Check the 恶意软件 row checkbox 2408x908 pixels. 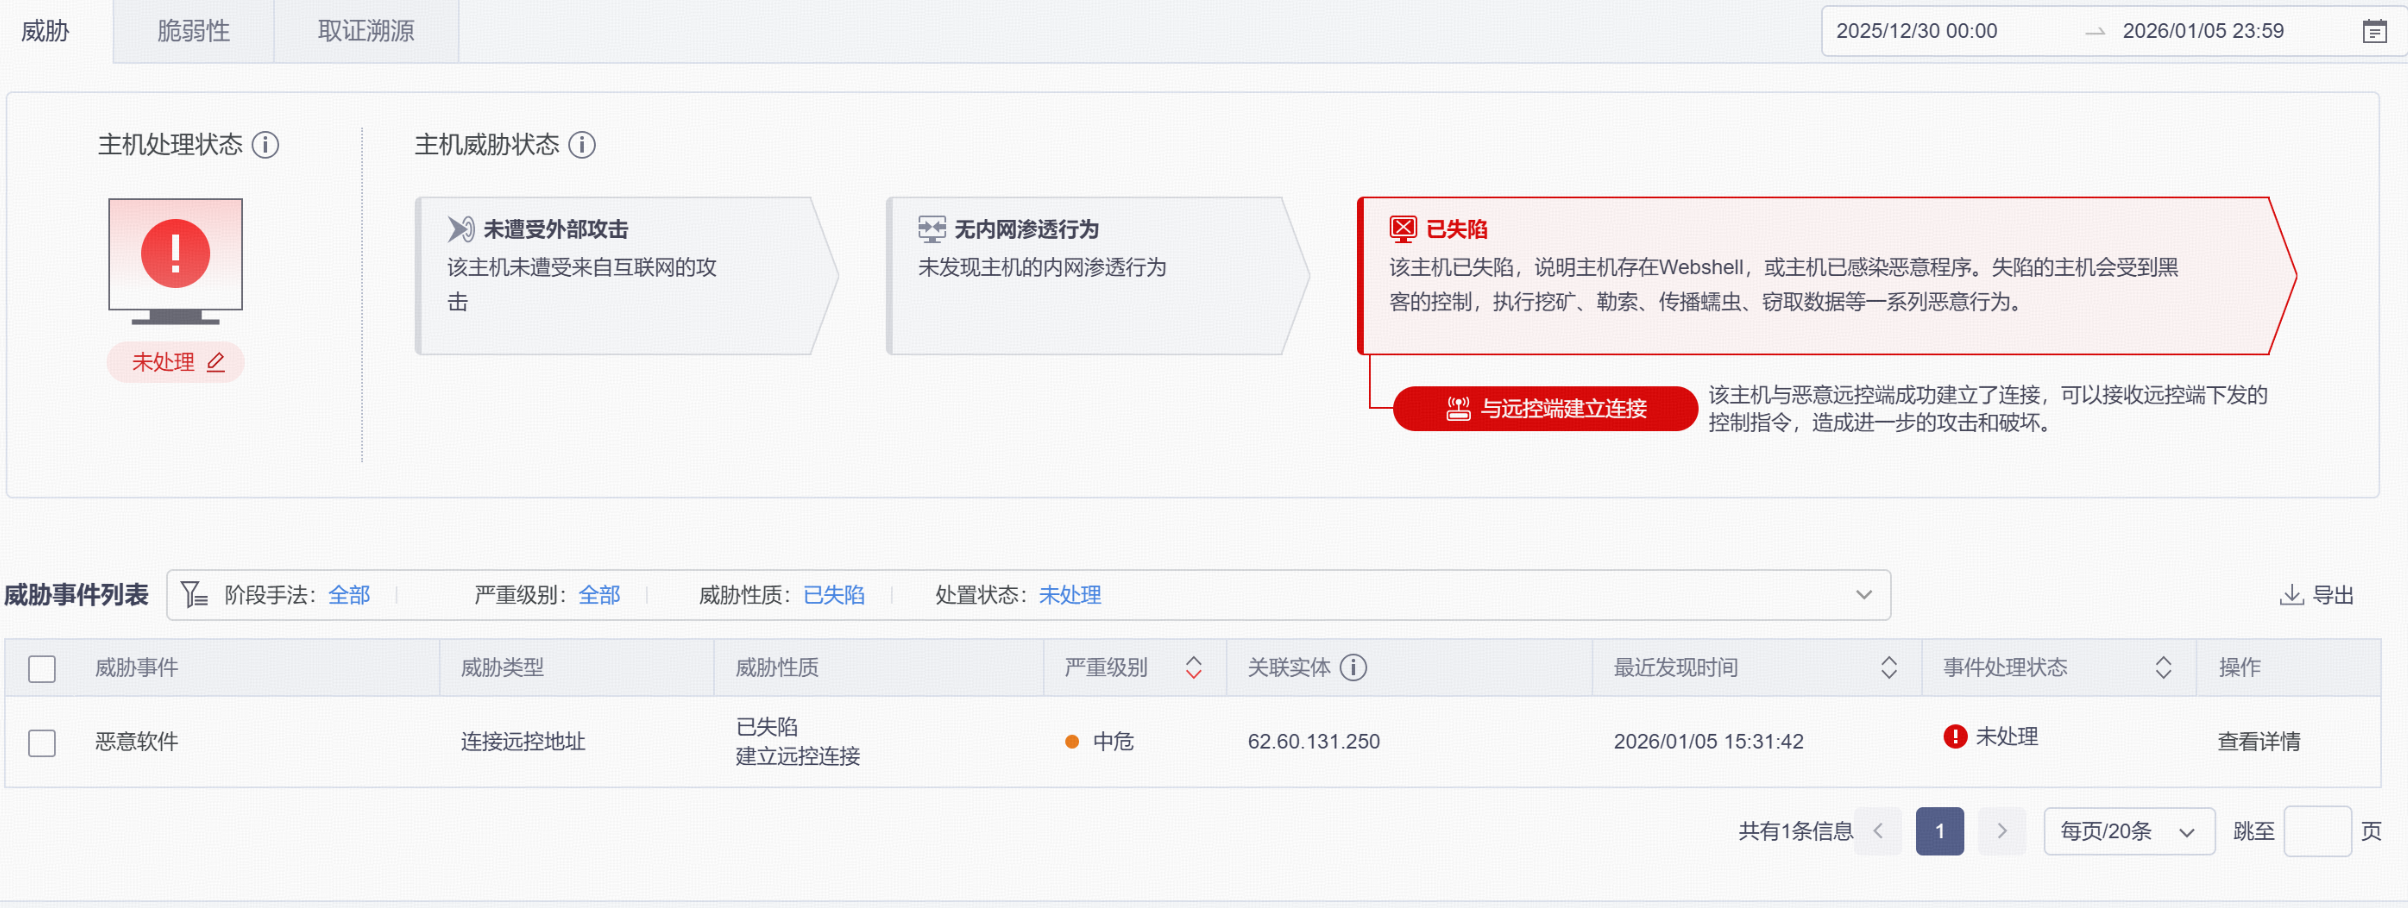(42, 743)
